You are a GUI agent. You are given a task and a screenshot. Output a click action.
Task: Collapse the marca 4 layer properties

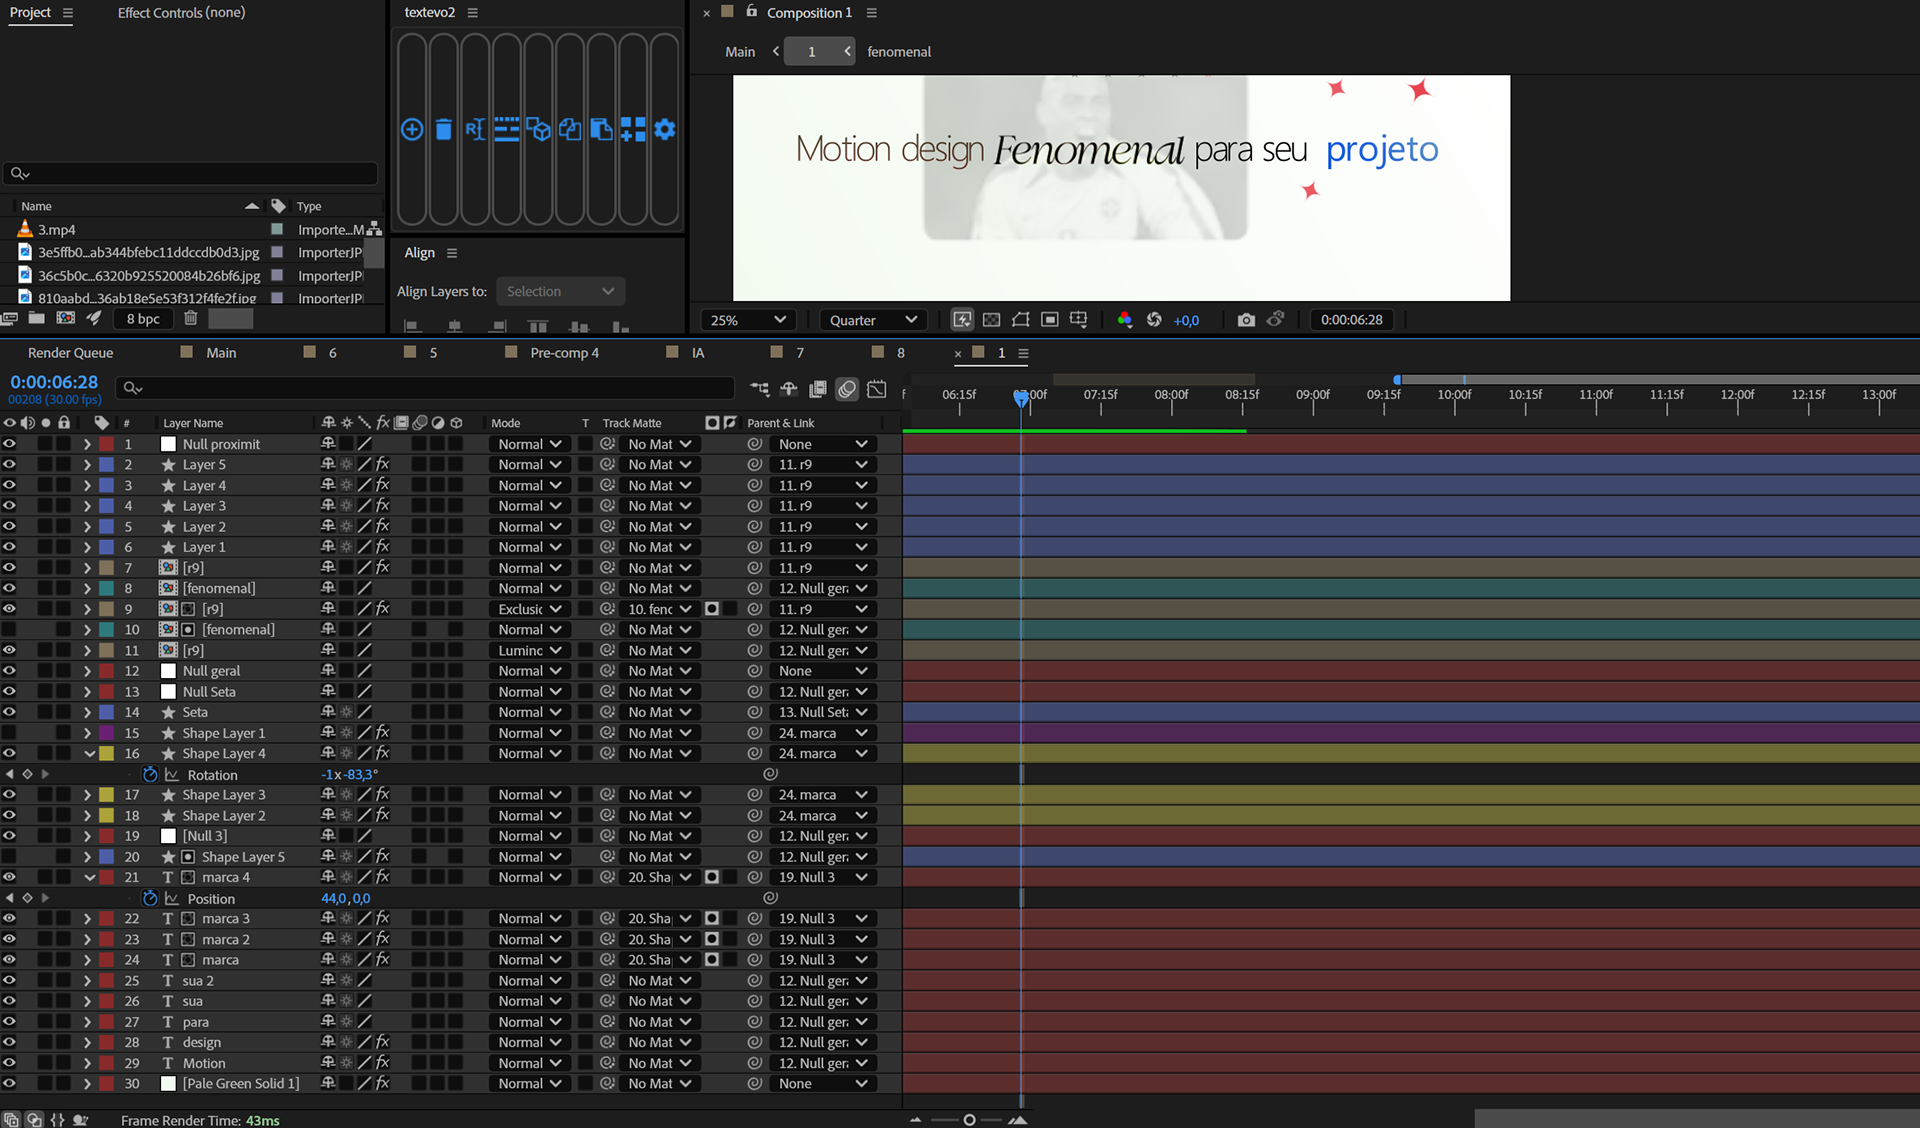89,877
